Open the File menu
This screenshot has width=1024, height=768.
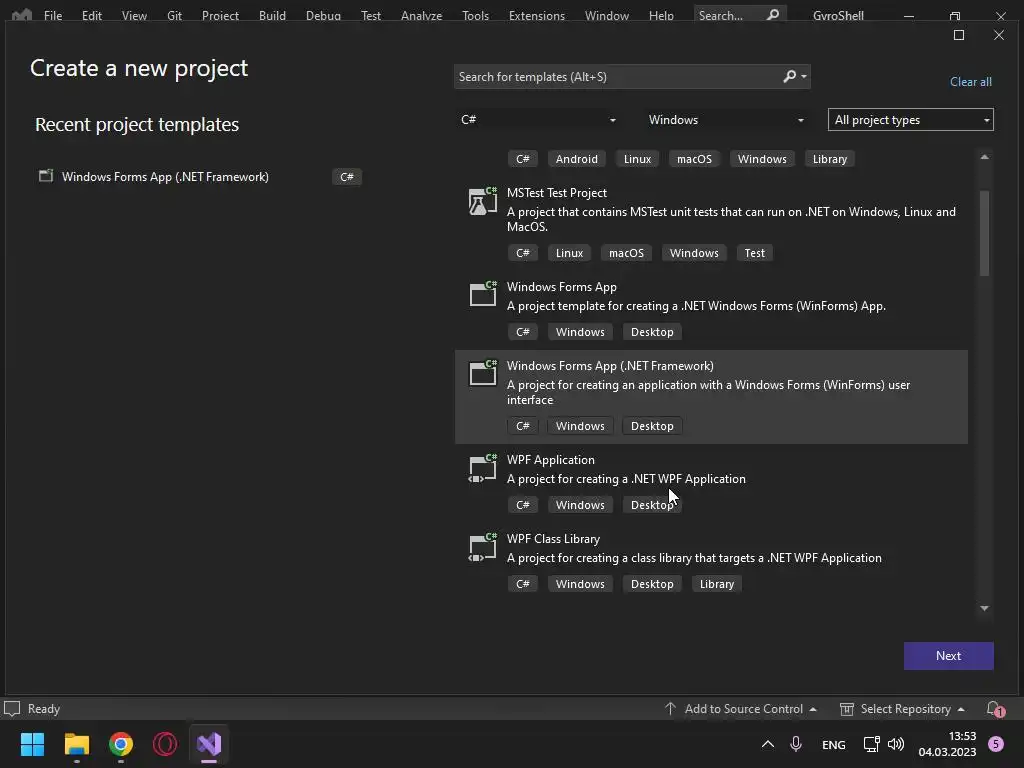coord(53,15)
